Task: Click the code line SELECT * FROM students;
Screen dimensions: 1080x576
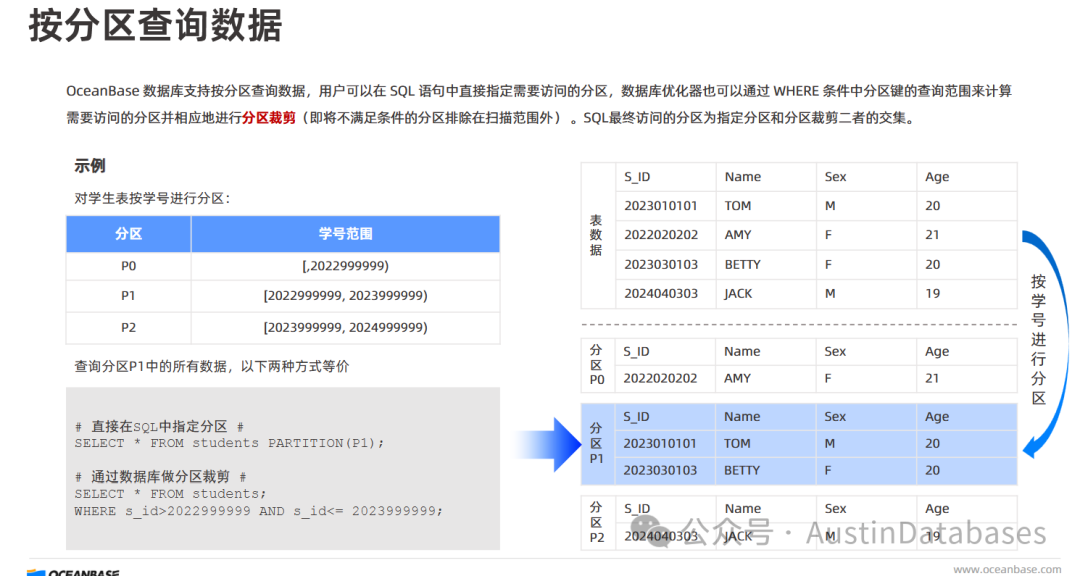Action: coord(170,494)
